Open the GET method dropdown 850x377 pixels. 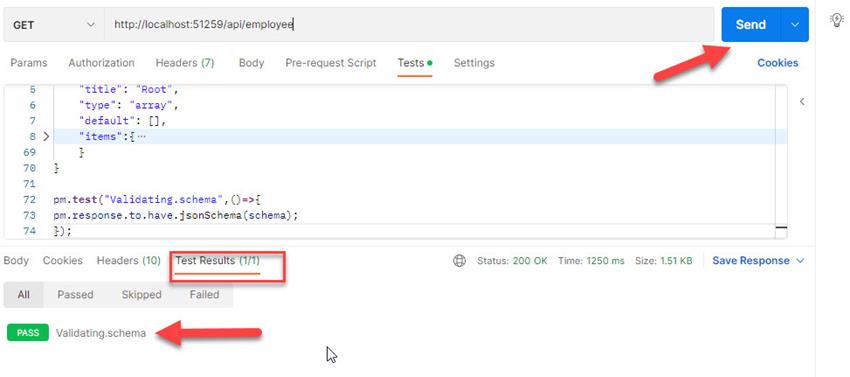point(53,25)
